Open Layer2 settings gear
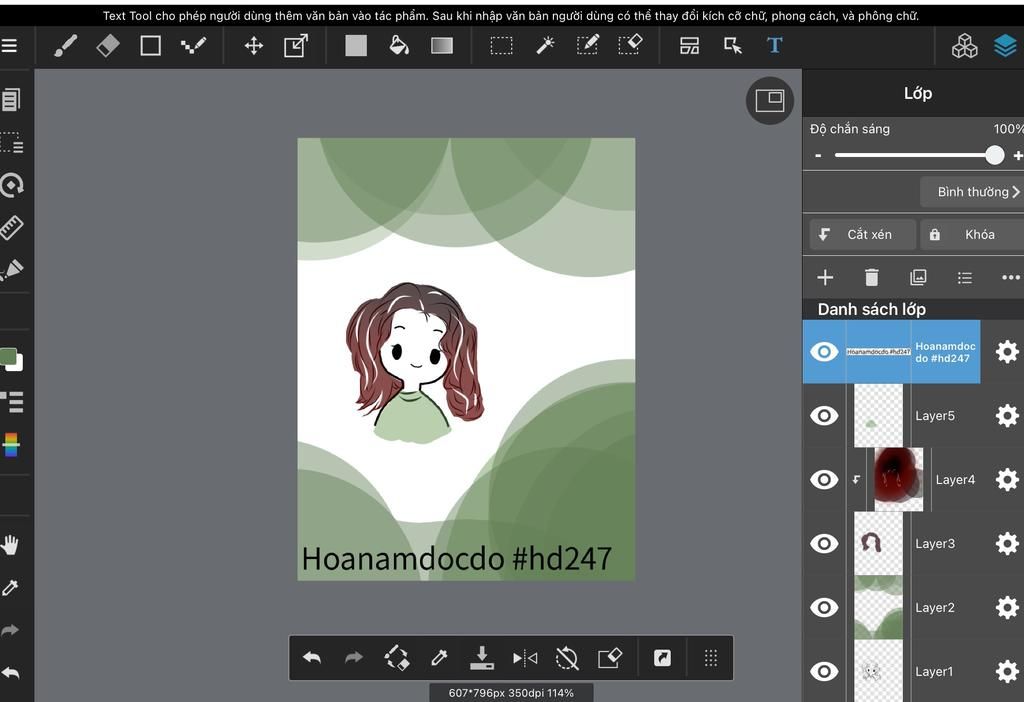1024x702 pixels. tap(1007, 607)
